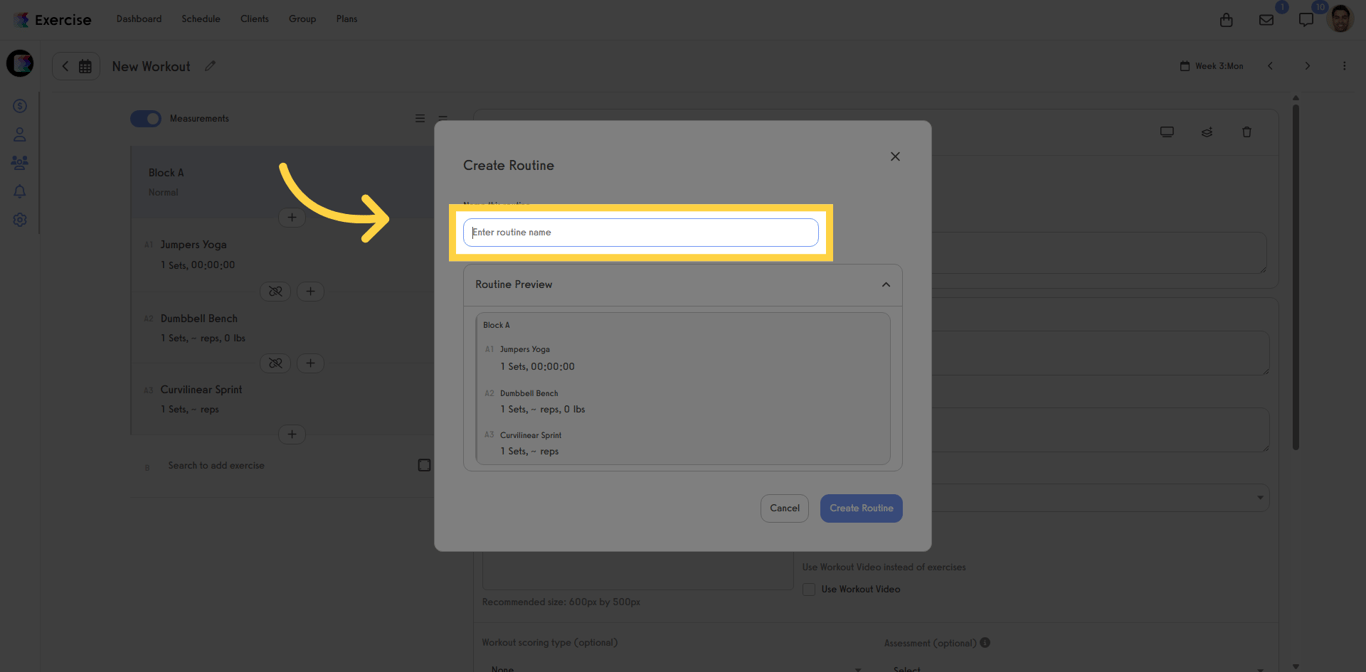The width and height of the screenshot is (1366, 672).
Task: Click the duplicate layers icon above the workout
Action: pos(1206,131)
